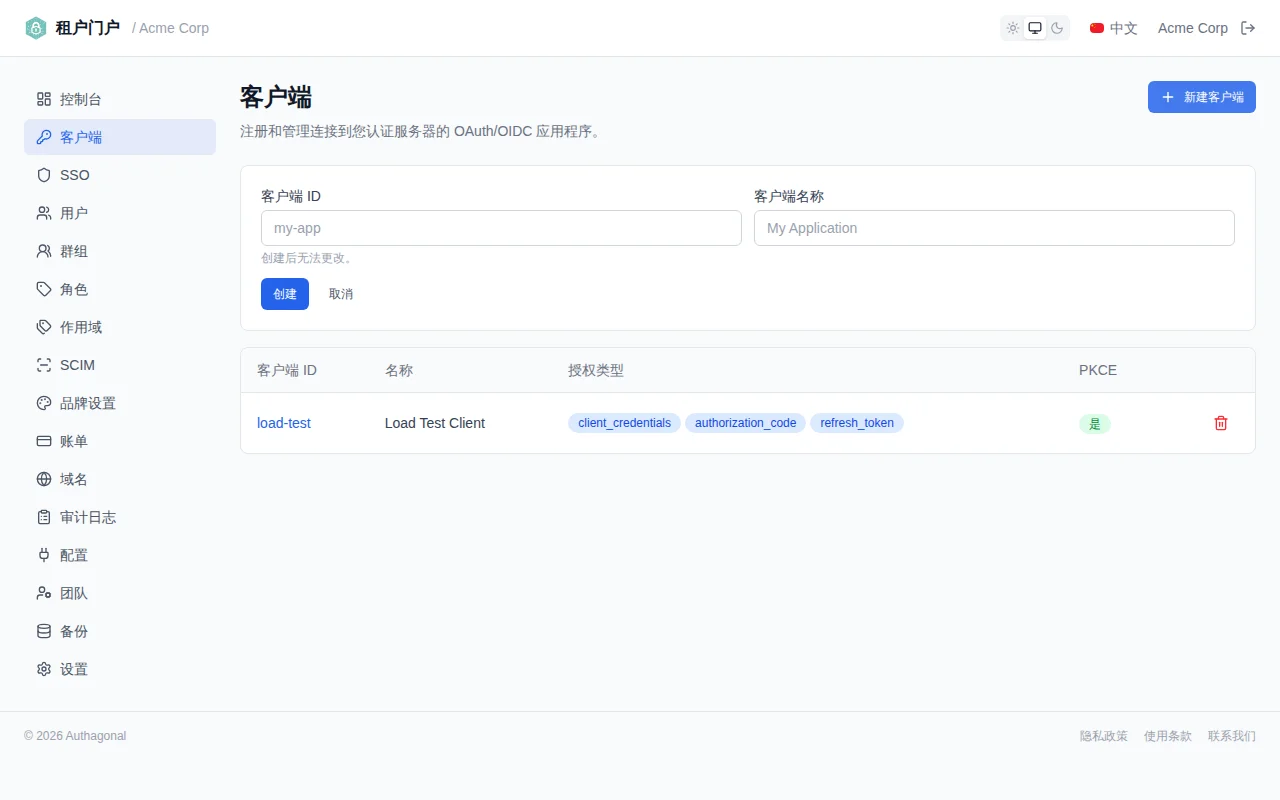Switch to dark theme moon icon

[x=1057, y=28]
